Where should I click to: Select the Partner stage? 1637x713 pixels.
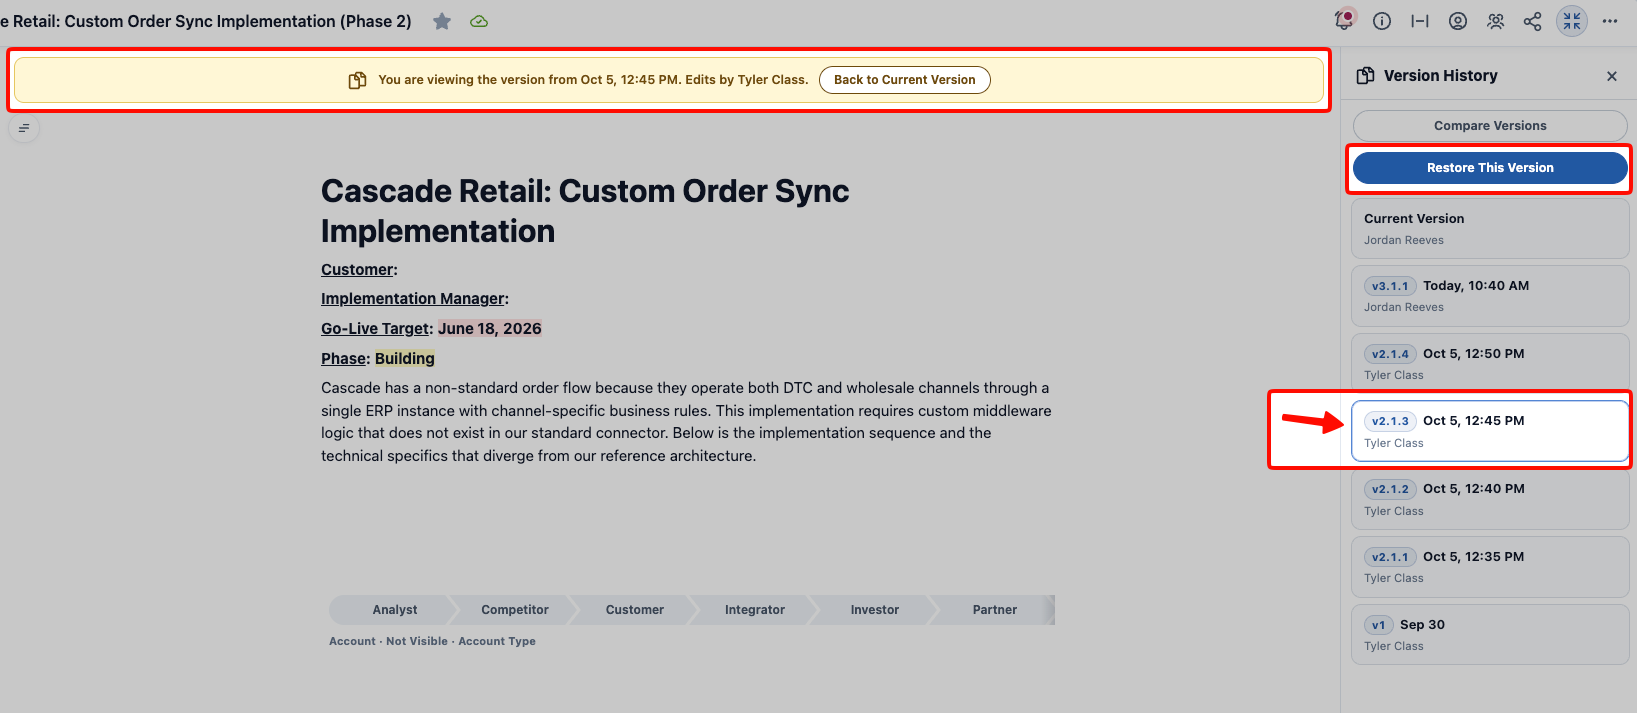994,610
